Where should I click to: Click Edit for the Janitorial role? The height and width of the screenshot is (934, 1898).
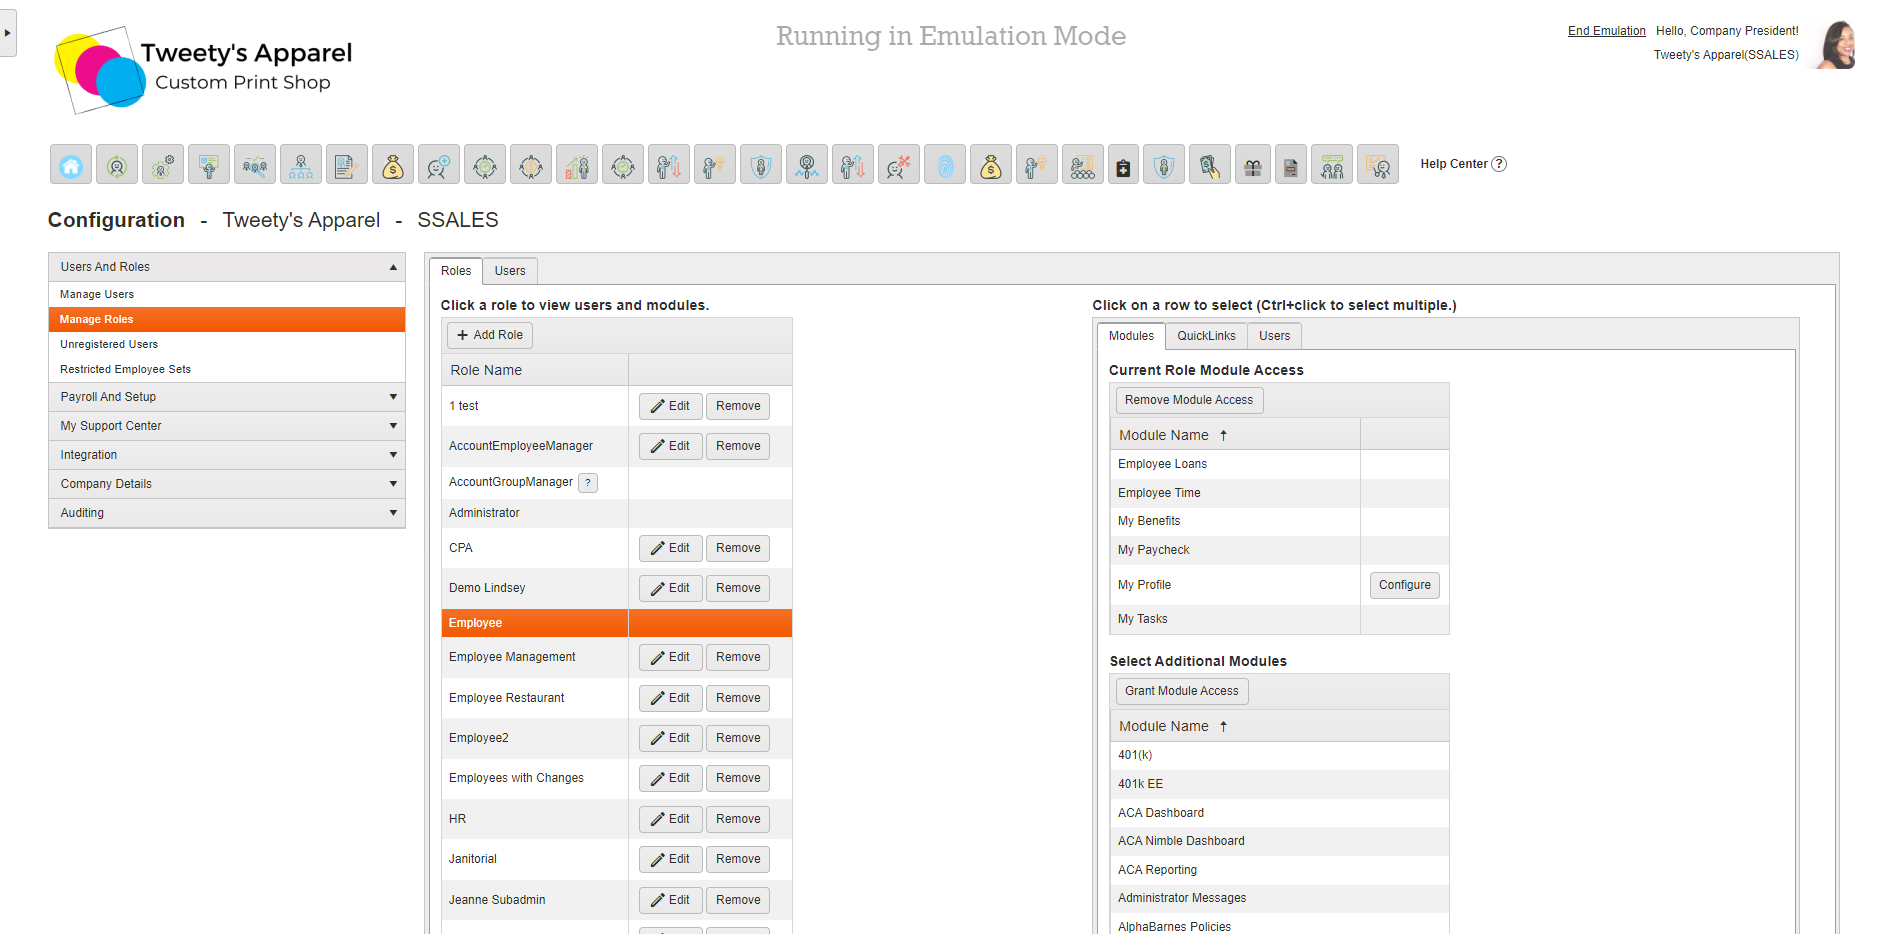(670, 859)
